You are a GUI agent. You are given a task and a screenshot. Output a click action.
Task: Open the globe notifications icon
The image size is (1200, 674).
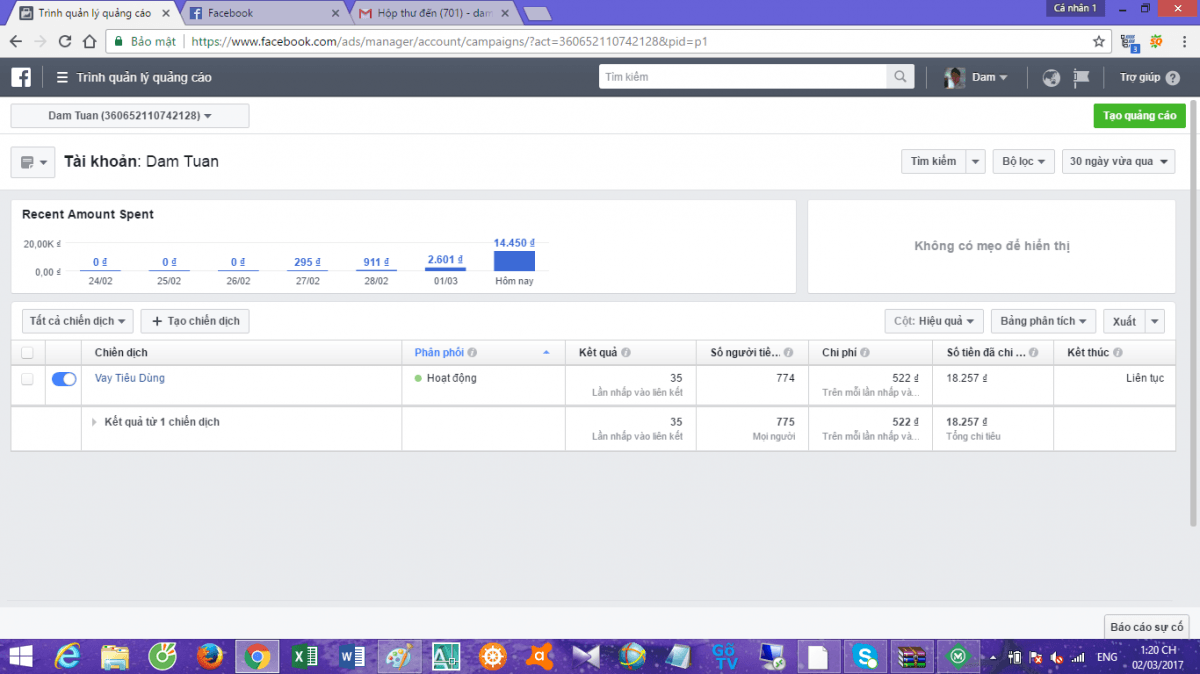(1051, 77)
